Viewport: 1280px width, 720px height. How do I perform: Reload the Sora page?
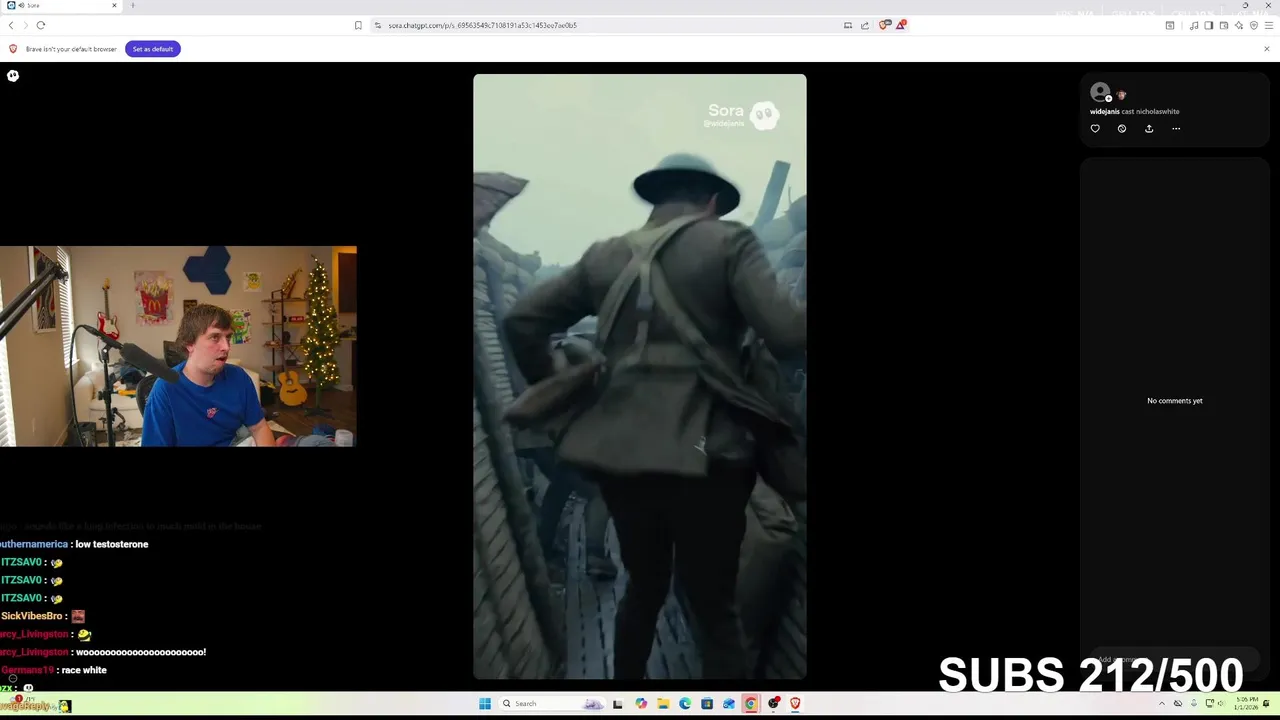[x=40, y=25]
